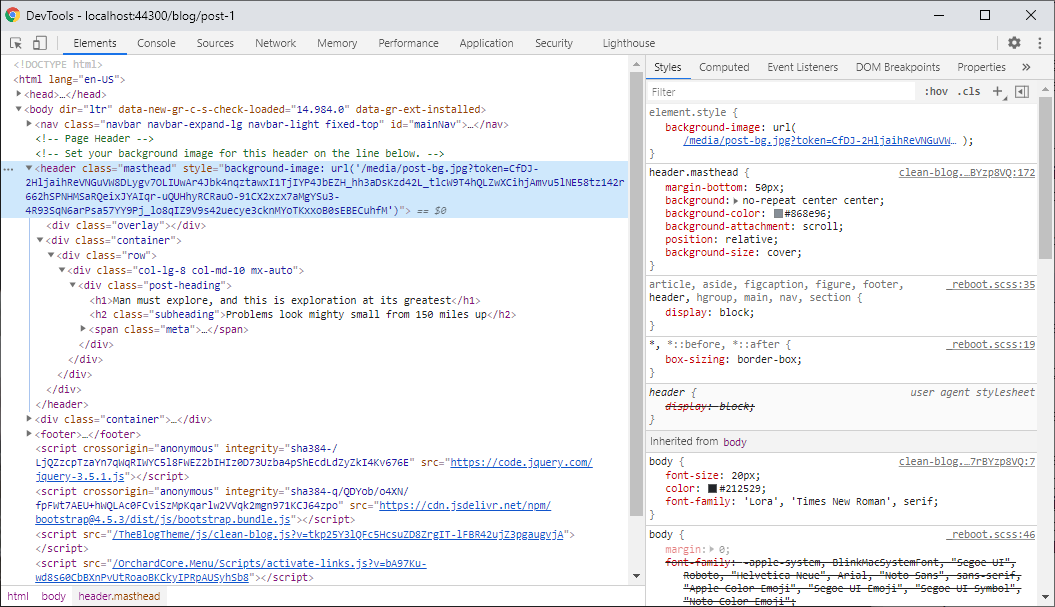1055x607 pixels.
Task: Click the Elements panel scroll up arrow
Action: 636,65
